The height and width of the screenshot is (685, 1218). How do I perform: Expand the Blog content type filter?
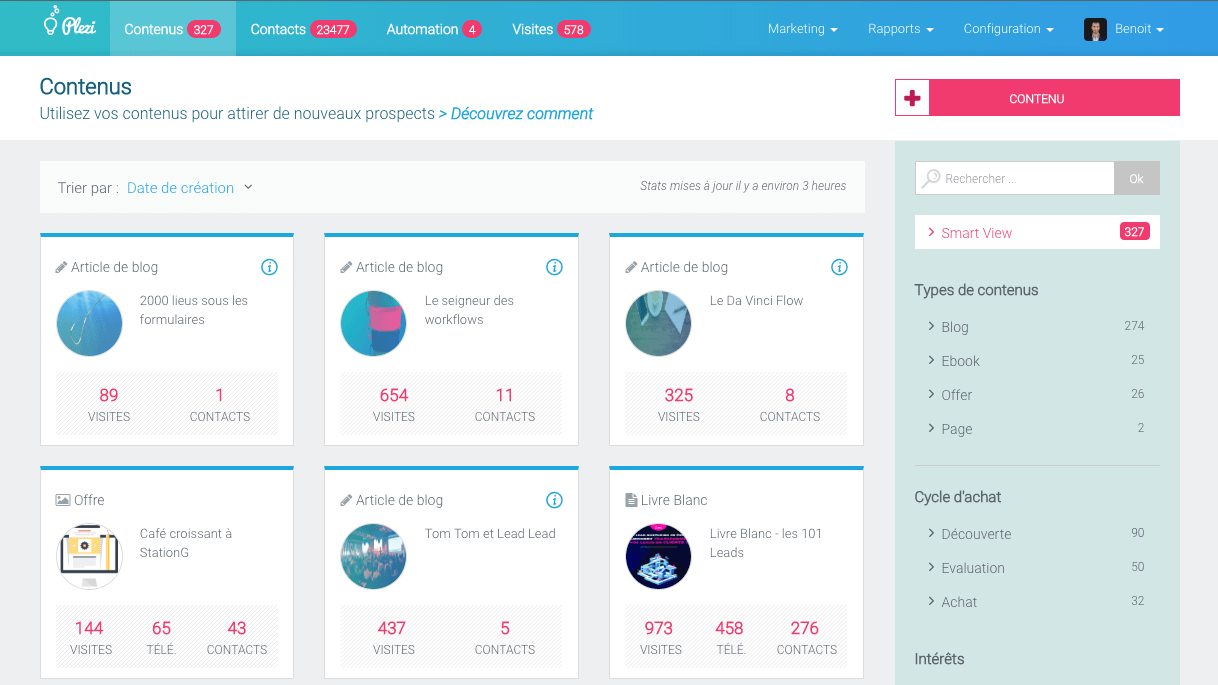pyautogui.click(x=954, y=327)
